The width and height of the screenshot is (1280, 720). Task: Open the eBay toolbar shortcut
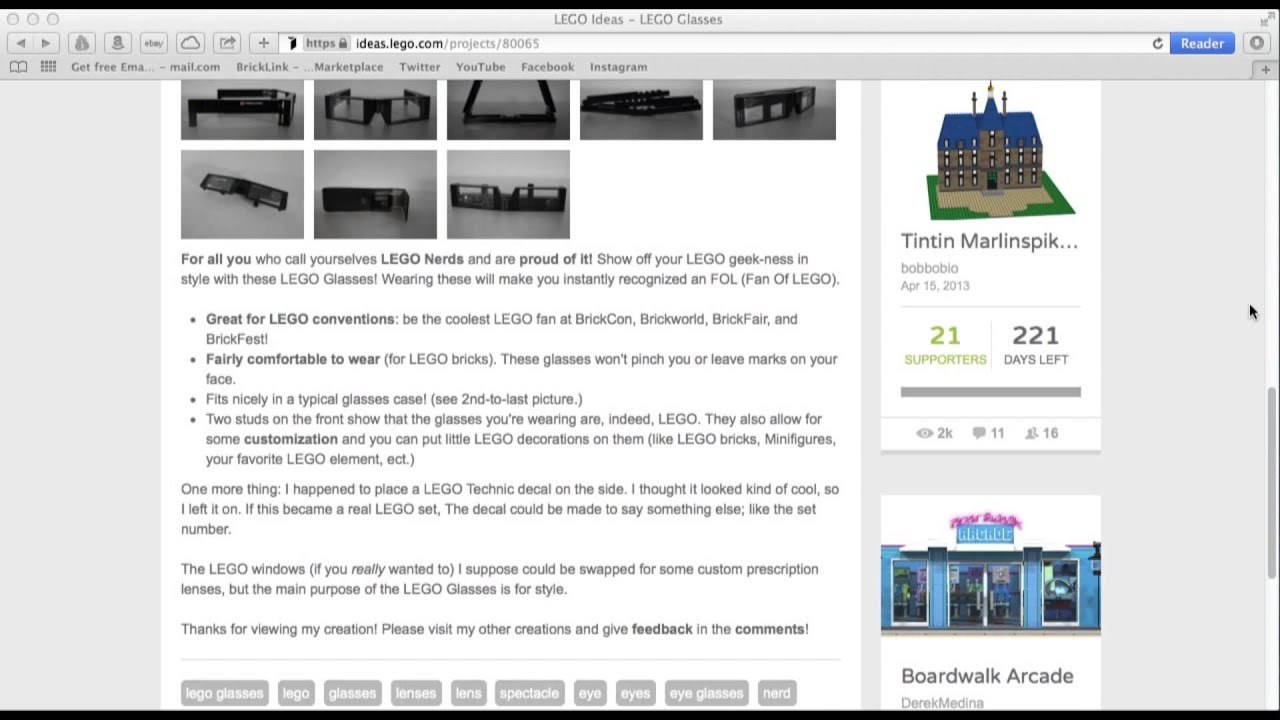[x=153, y=43]
